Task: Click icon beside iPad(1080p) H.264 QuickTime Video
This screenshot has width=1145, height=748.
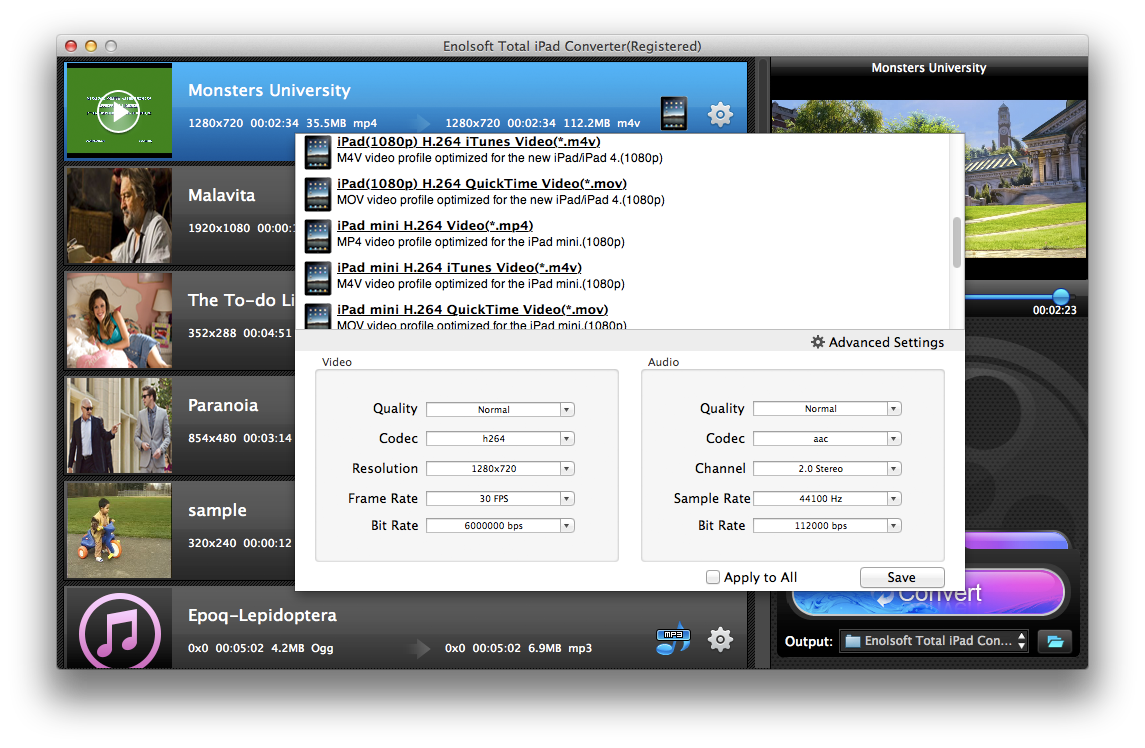Action: pyautogui.click(x=318, y=194)
